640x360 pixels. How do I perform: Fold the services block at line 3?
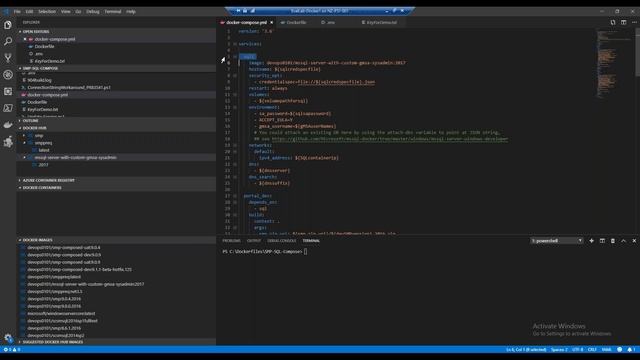235,44
